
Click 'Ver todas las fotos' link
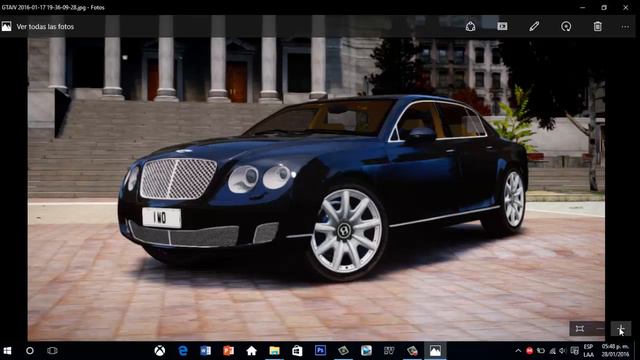coord(45,27)
